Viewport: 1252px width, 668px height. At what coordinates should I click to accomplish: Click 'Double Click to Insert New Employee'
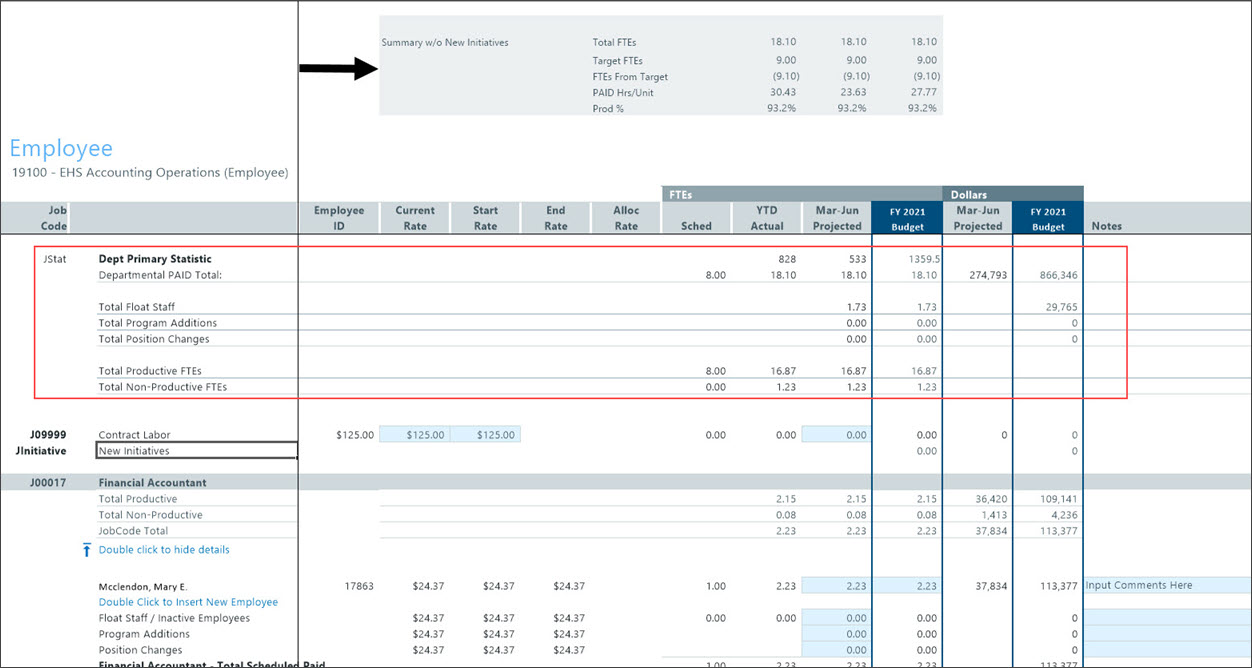point(188,602)
